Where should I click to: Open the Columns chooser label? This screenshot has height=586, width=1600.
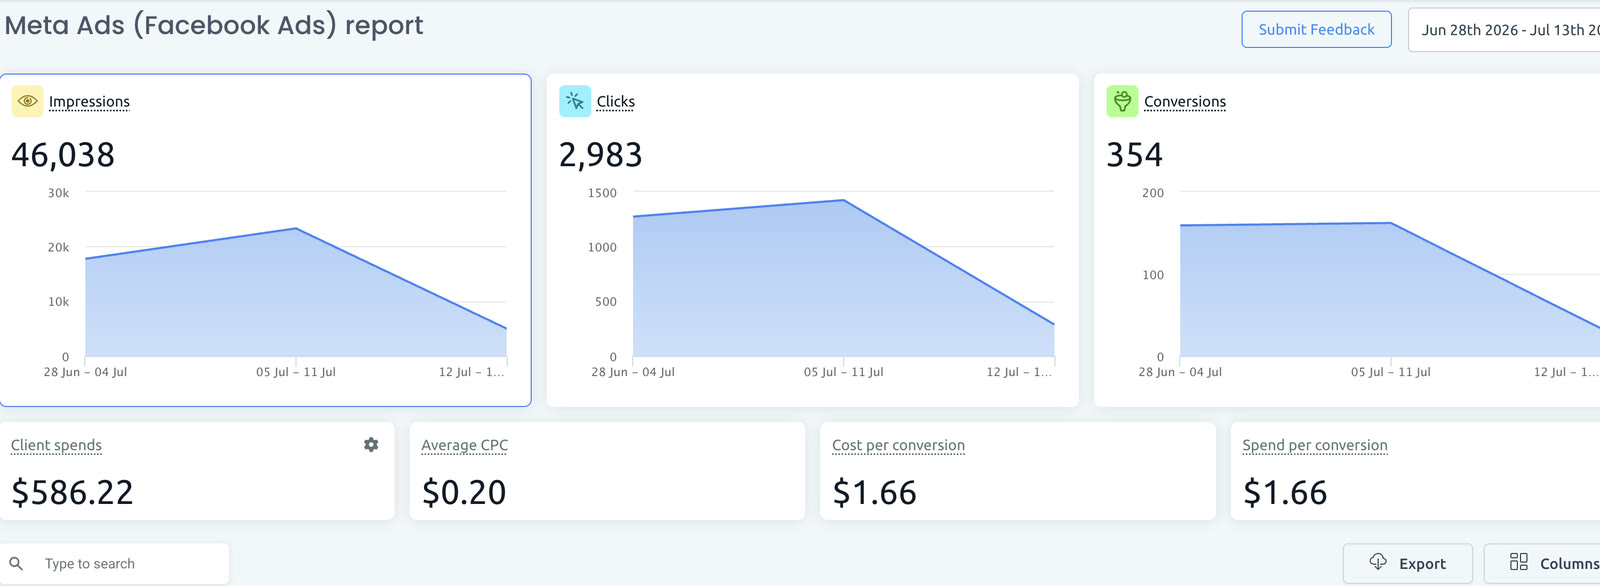pyautogui.click(x=1569, y=564)
